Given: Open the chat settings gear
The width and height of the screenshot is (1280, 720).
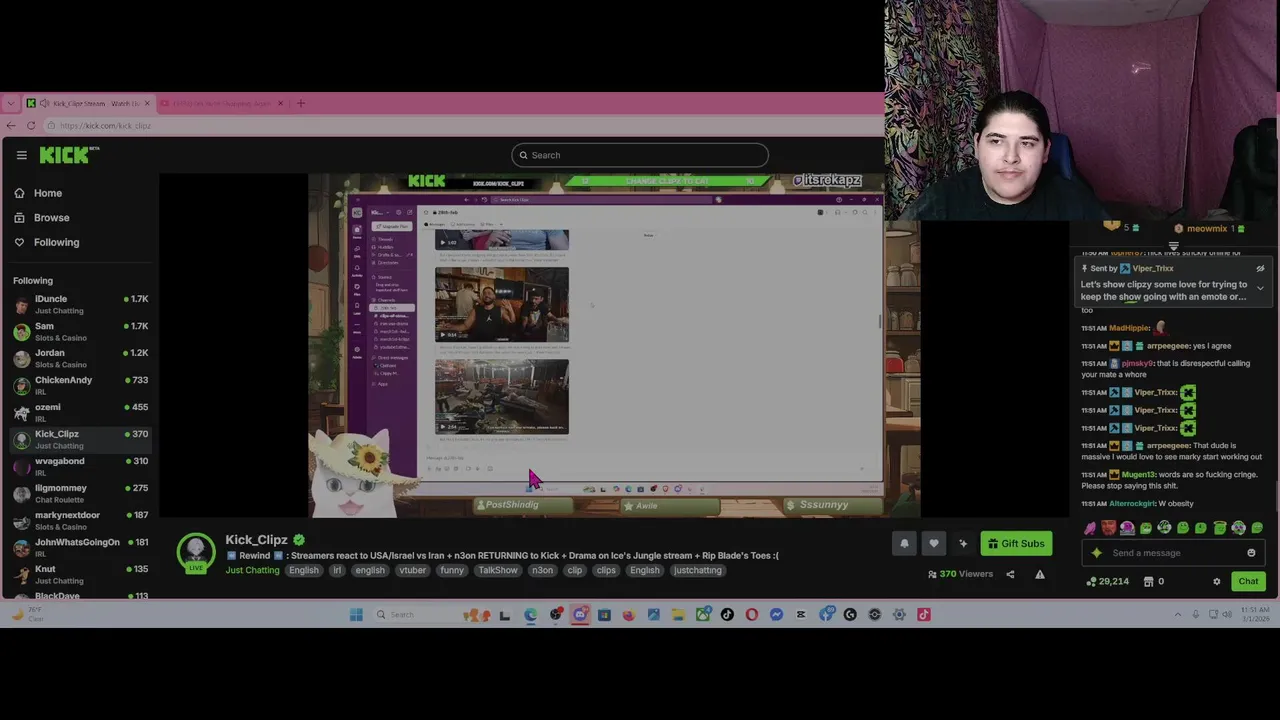Looking at the screenshot, I should (x=1217, y=581).
